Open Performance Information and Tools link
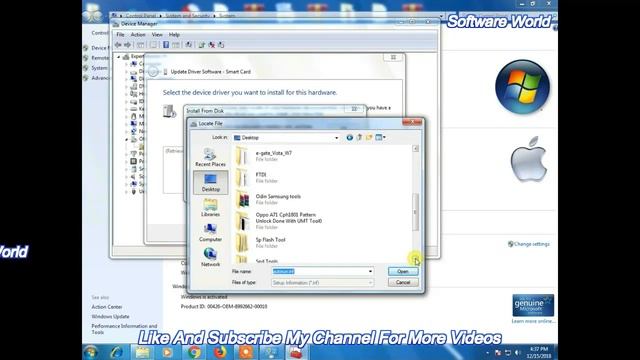 [124, 329]
